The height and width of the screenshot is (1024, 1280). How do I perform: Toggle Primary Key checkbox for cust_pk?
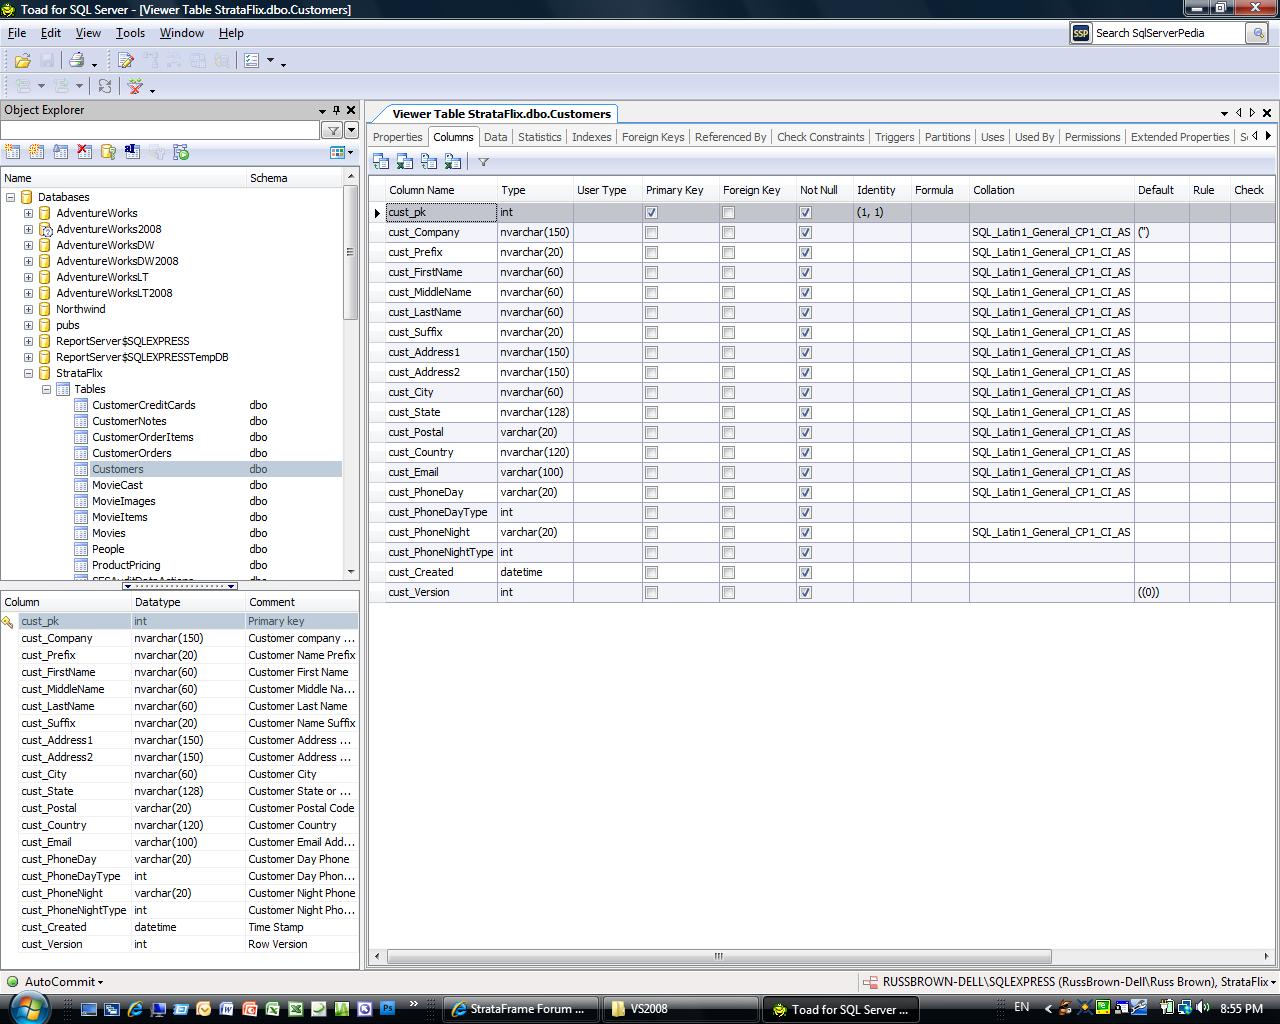[x=651, y=212]
